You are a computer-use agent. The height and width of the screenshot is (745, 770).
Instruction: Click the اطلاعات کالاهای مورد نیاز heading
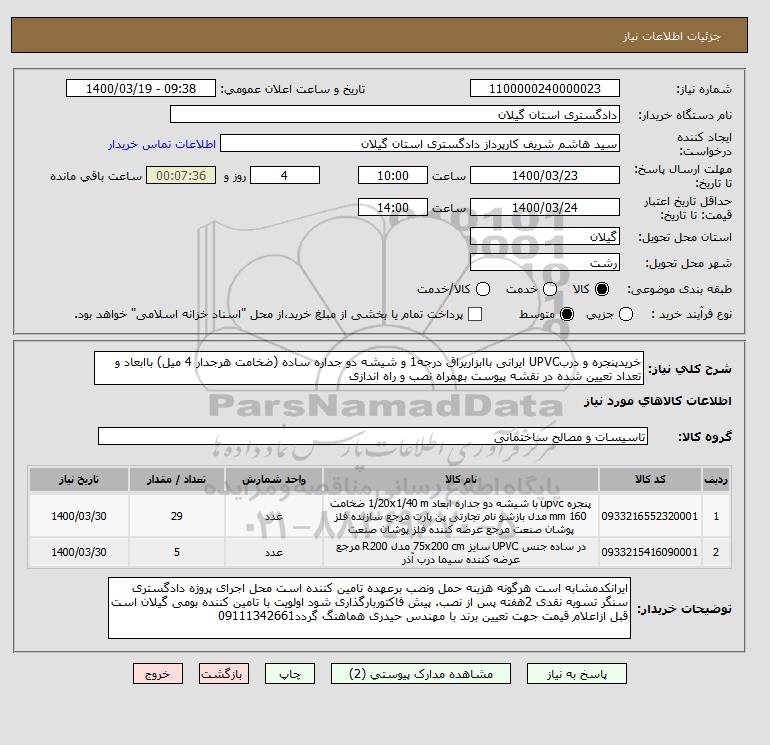[658, 401]
